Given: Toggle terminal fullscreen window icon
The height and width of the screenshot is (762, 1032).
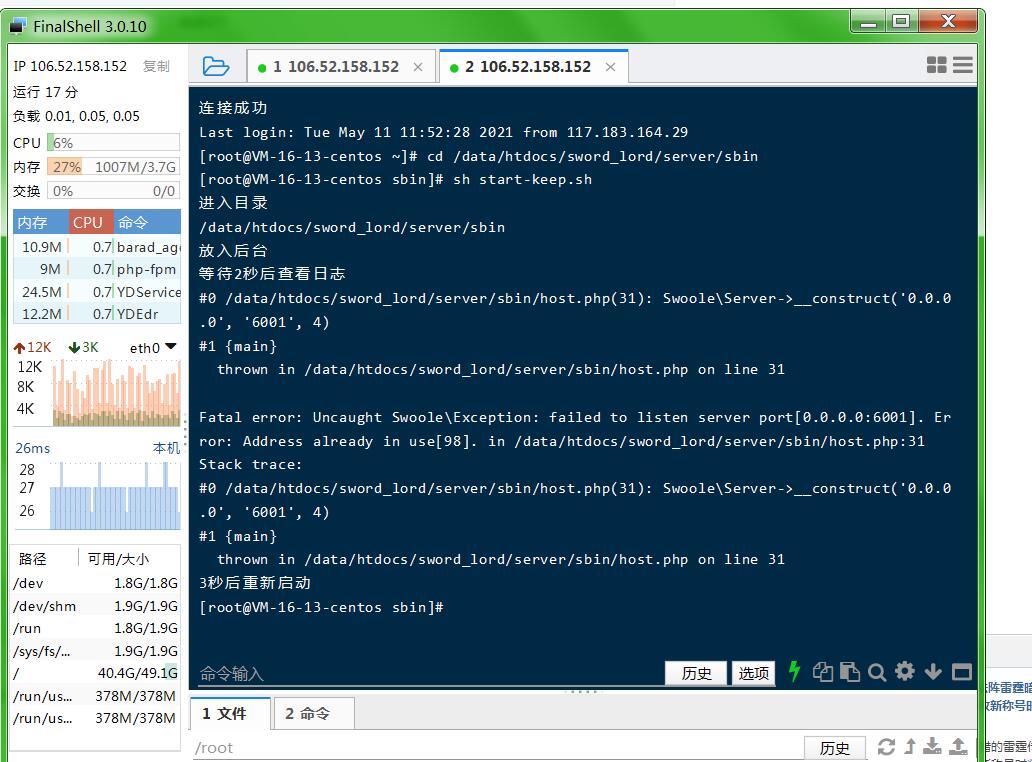Looking at the screenshot, I should (x=961, y=672).
